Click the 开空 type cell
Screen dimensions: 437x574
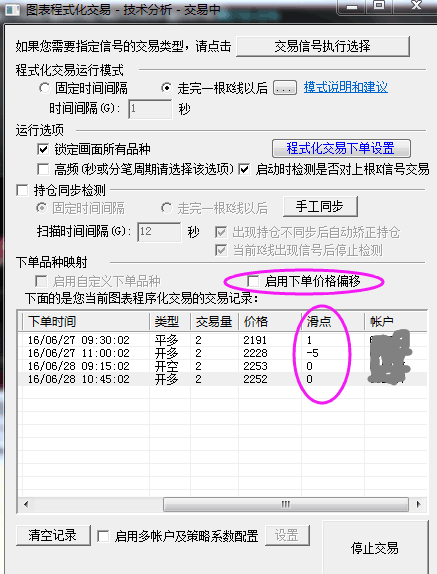point(167,366)
